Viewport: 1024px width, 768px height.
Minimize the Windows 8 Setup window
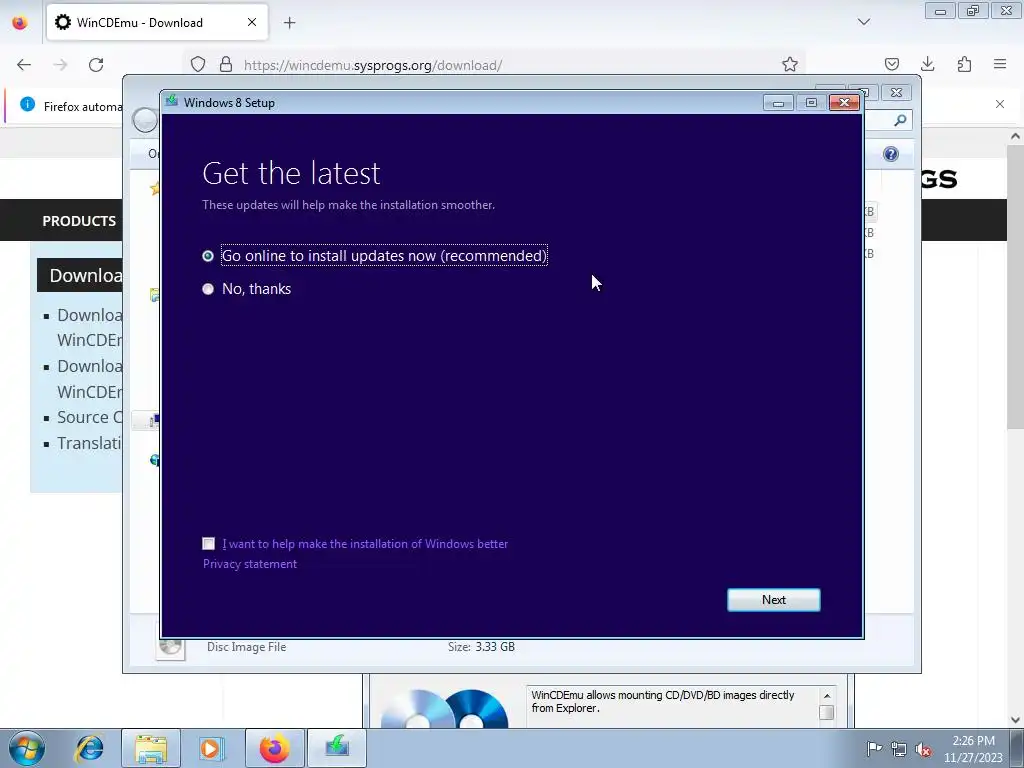pyautogui.click(x=778, y=103)
